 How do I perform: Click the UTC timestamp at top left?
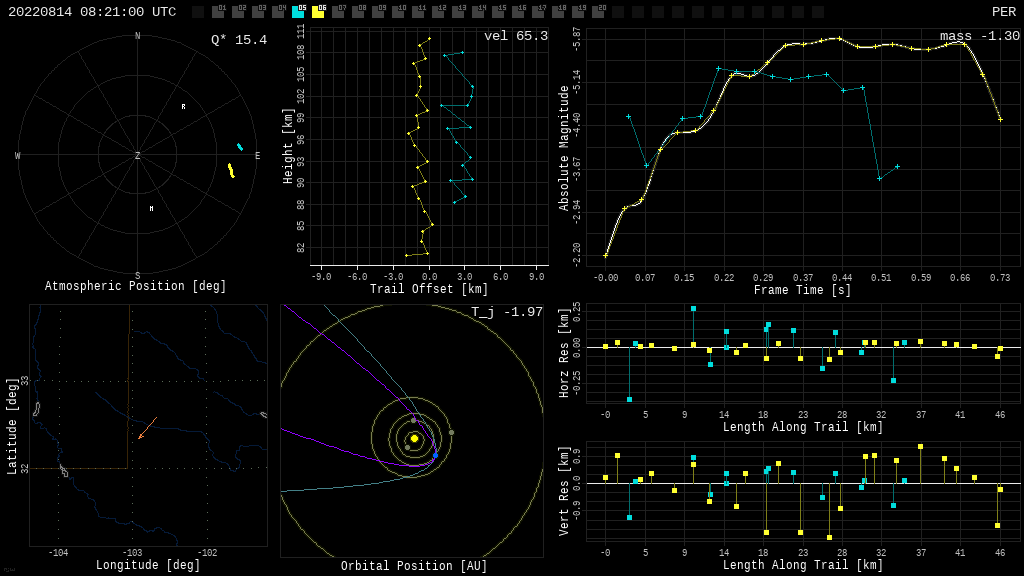pyautogui.click(x=92, y=12)
